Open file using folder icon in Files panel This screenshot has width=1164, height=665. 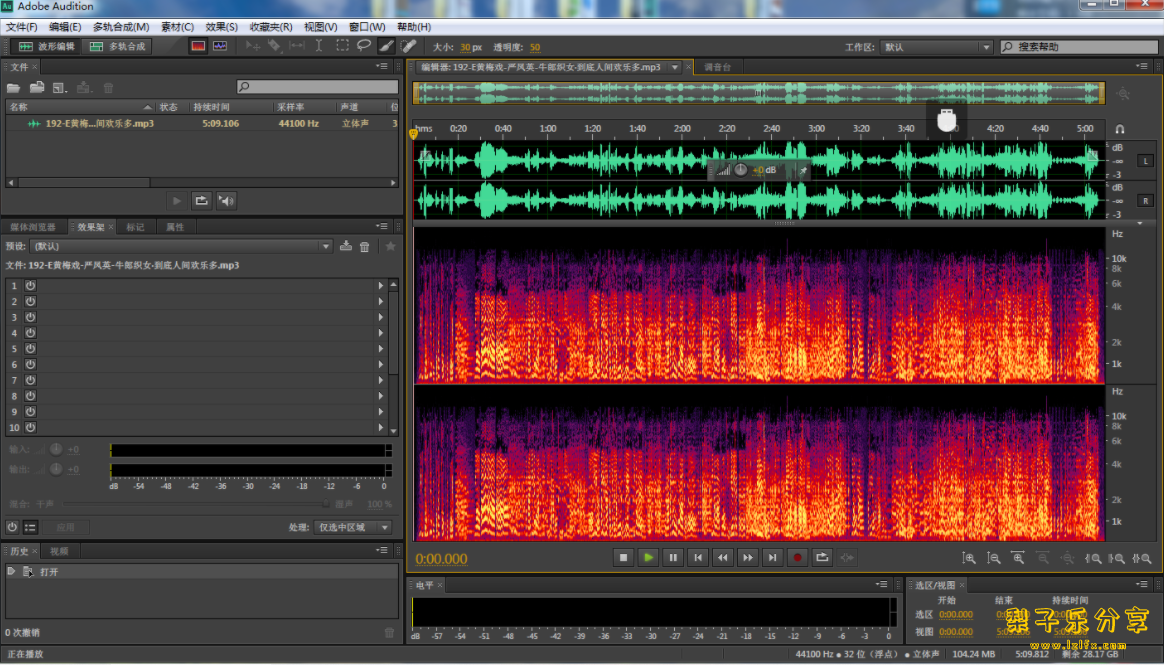click(x=13, y=88)
